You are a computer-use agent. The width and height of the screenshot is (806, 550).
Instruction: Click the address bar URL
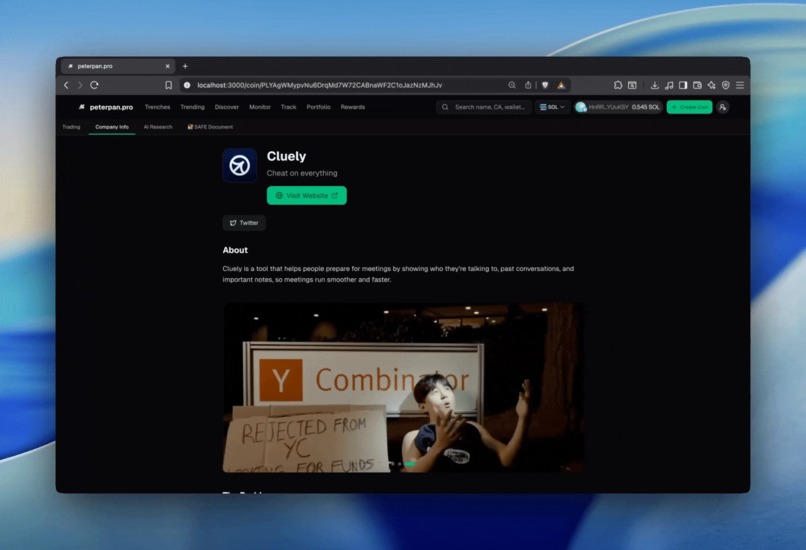tap(319, 85)
